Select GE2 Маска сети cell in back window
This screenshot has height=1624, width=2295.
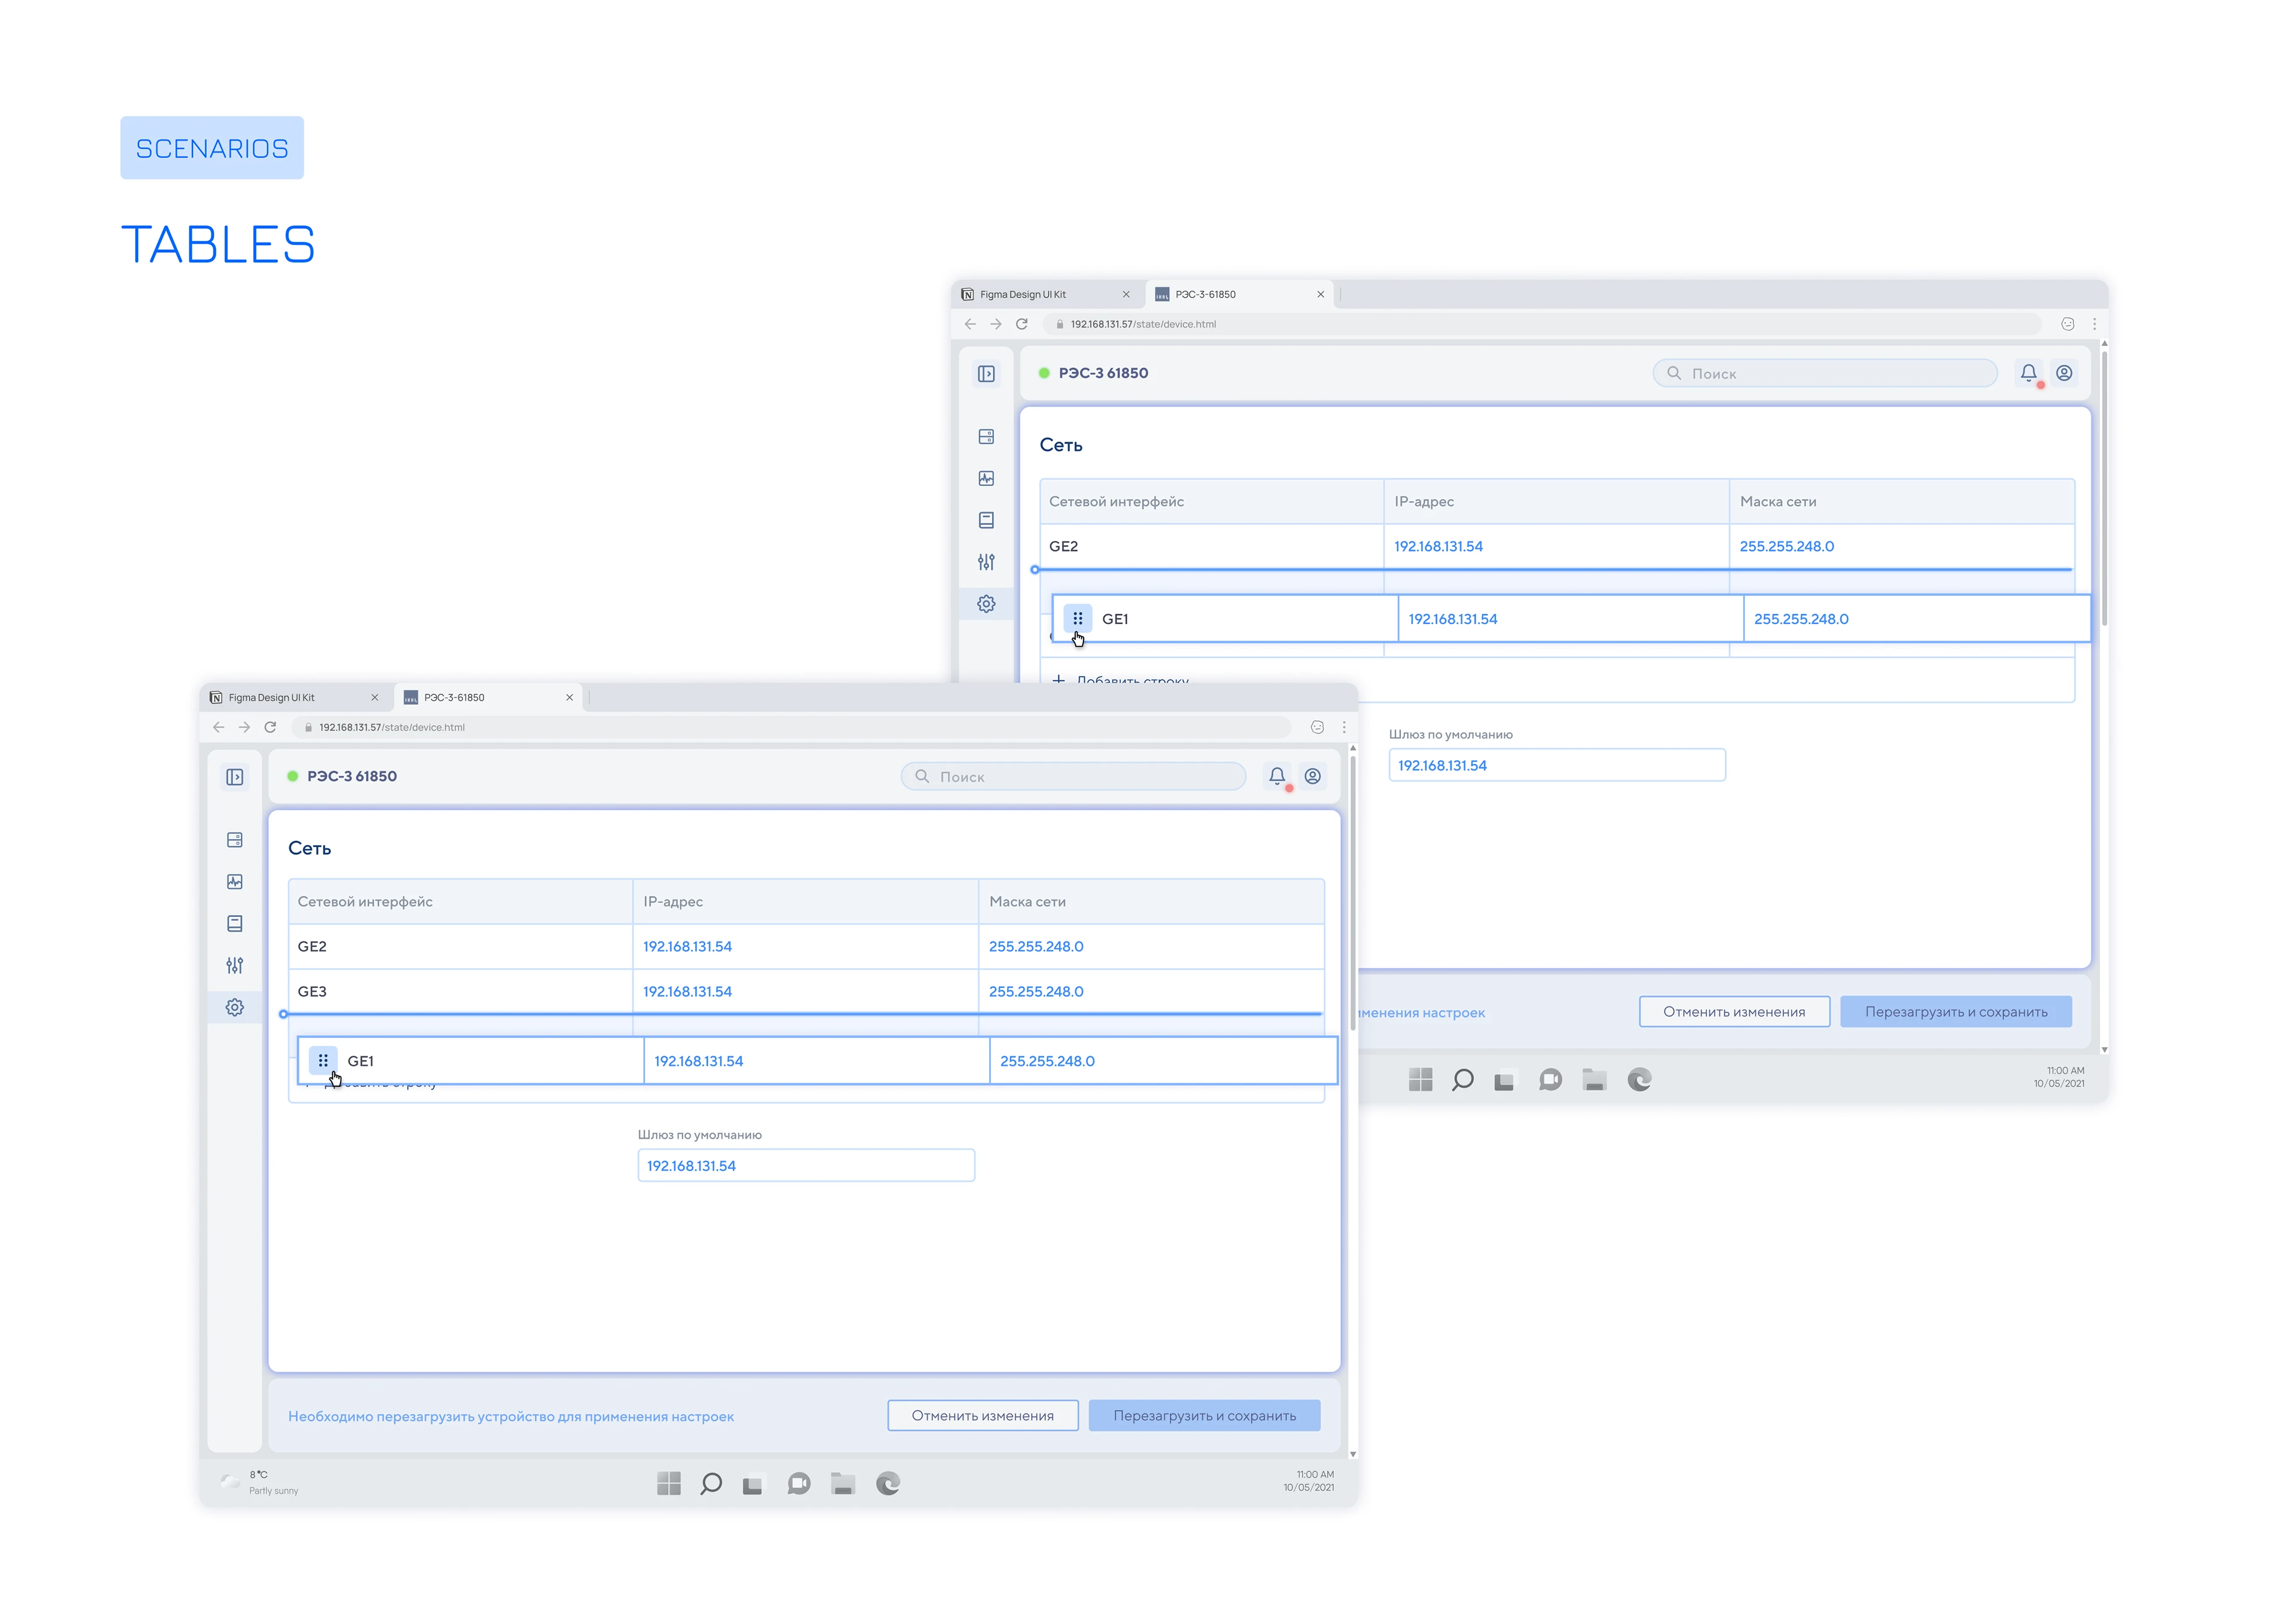click(1903, 547)
